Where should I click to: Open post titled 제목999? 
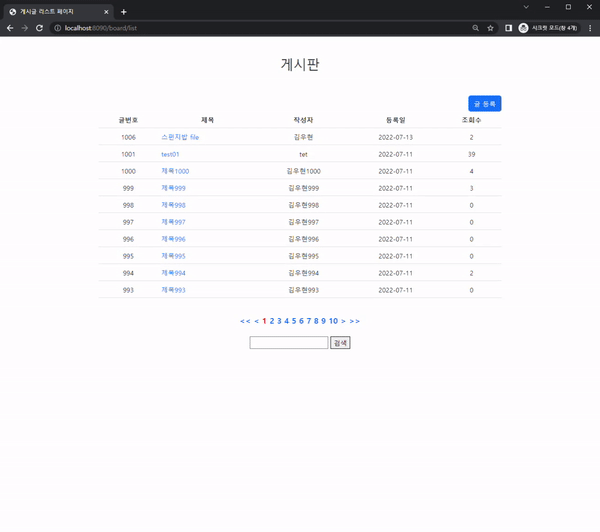pos(173,188)
